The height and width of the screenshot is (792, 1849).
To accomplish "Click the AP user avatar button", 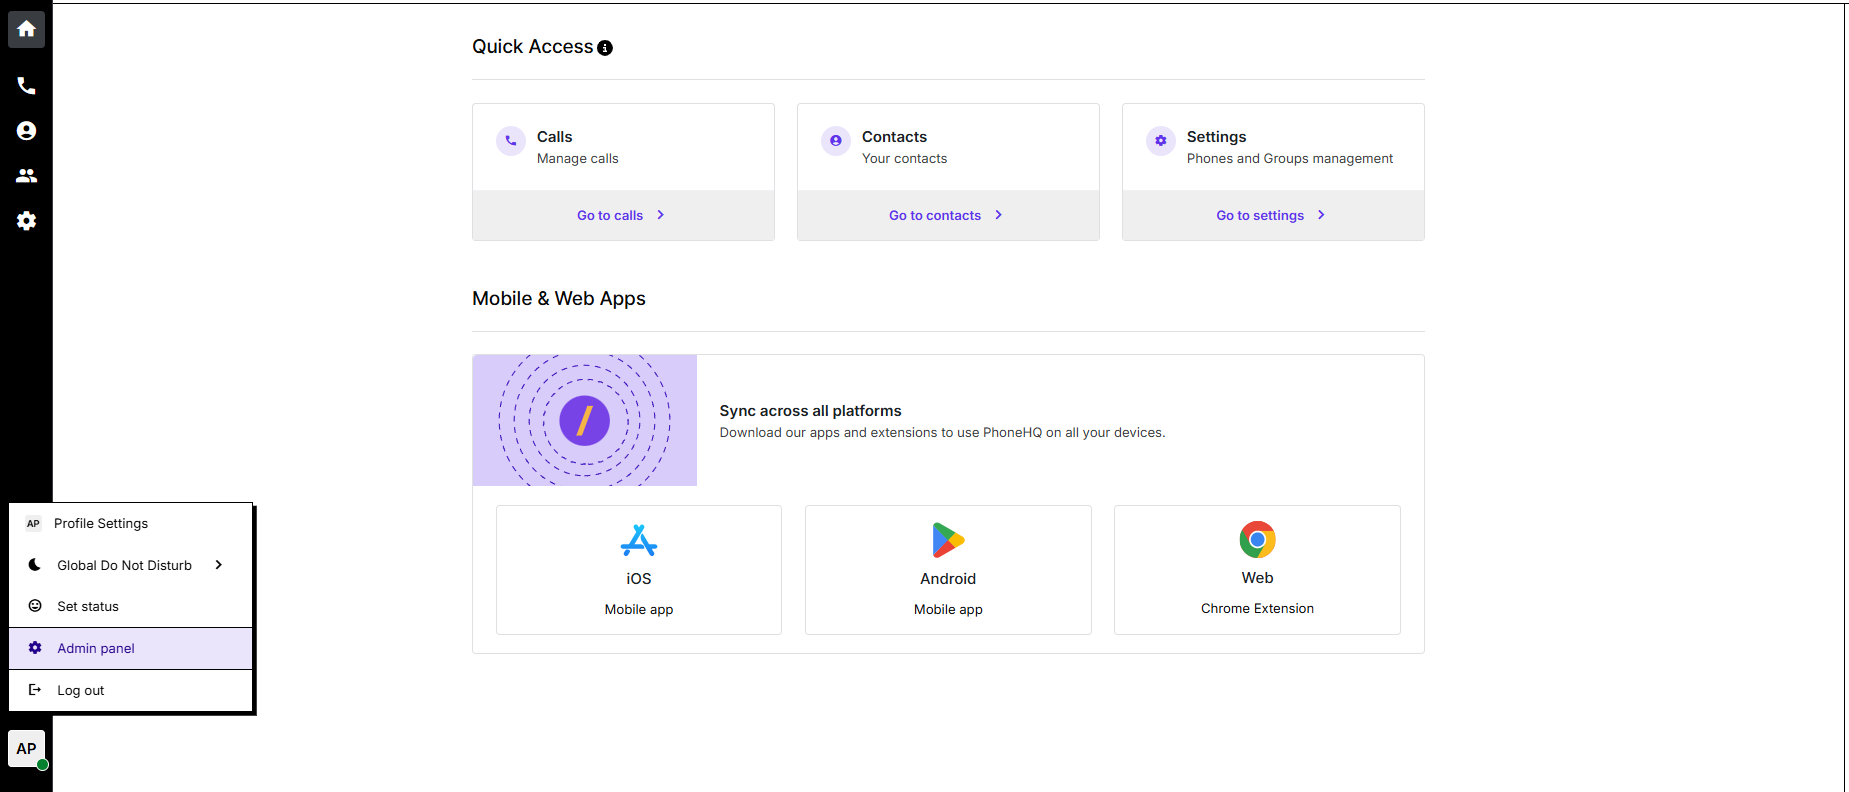I will click(x=27, y=748).
